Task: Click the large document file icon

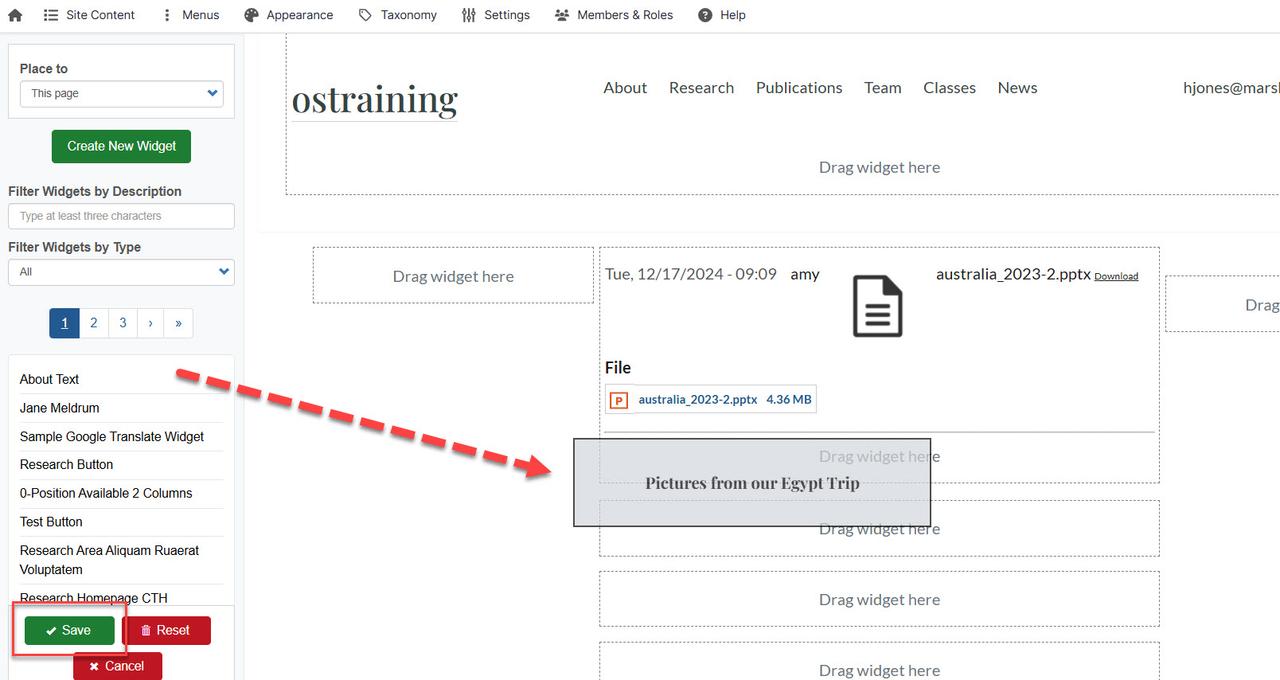Action: tap(877, 306)
